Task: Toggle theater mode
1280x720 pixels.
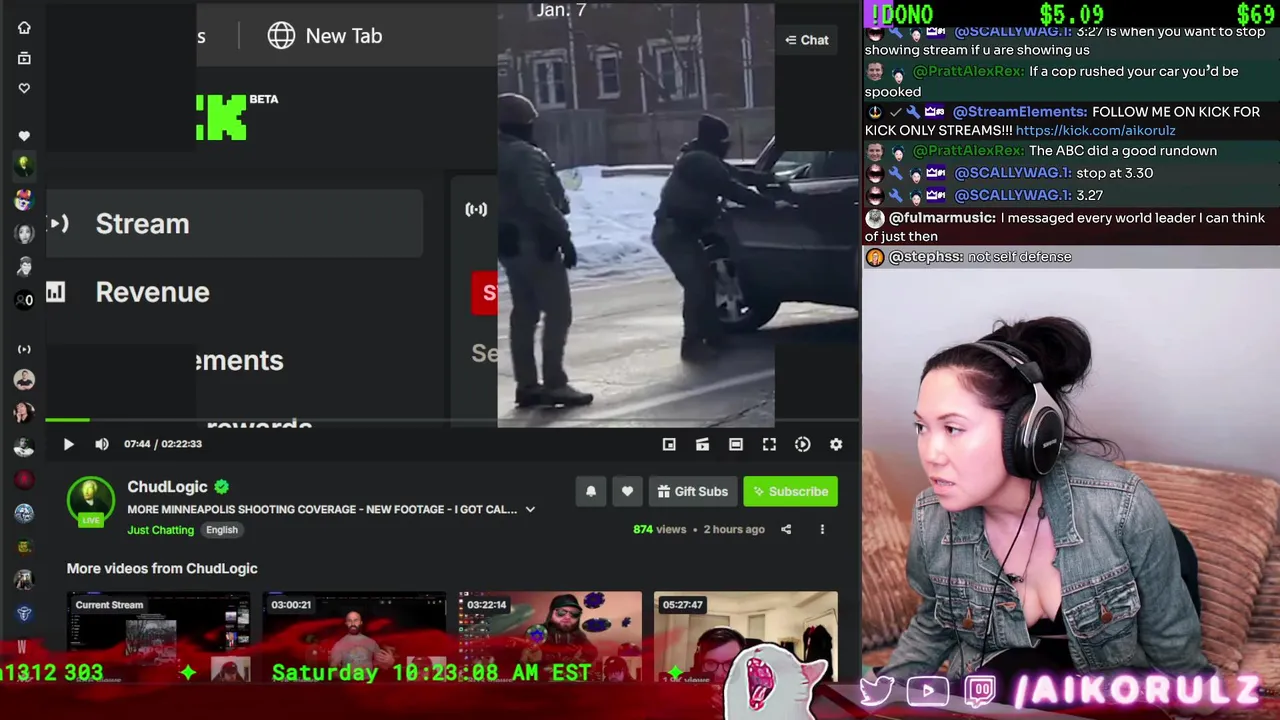Action: pyautogui.click(x=736, y=444)
